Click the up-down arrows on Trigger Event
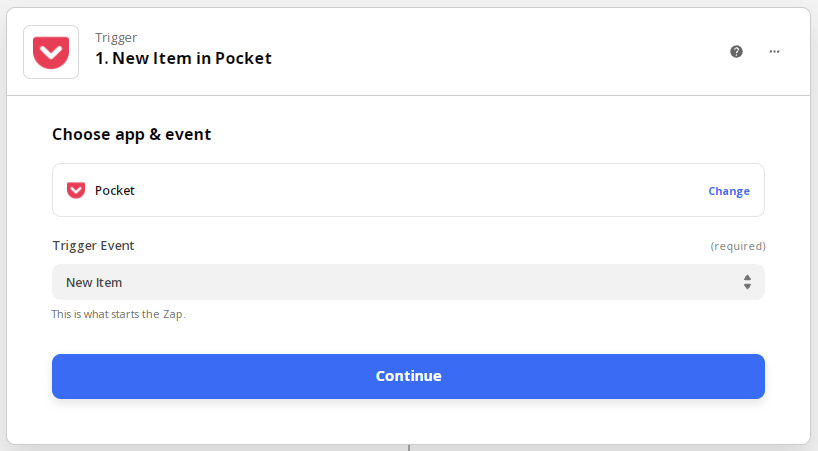 [x=747, y=282]
